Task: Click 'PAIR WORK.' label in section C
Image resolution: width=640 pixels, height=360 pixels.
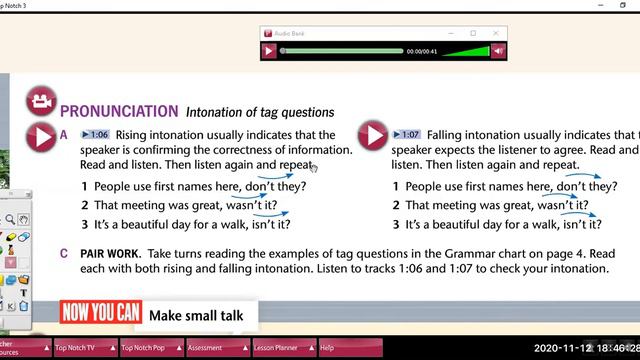Action: tap(111, 254)
